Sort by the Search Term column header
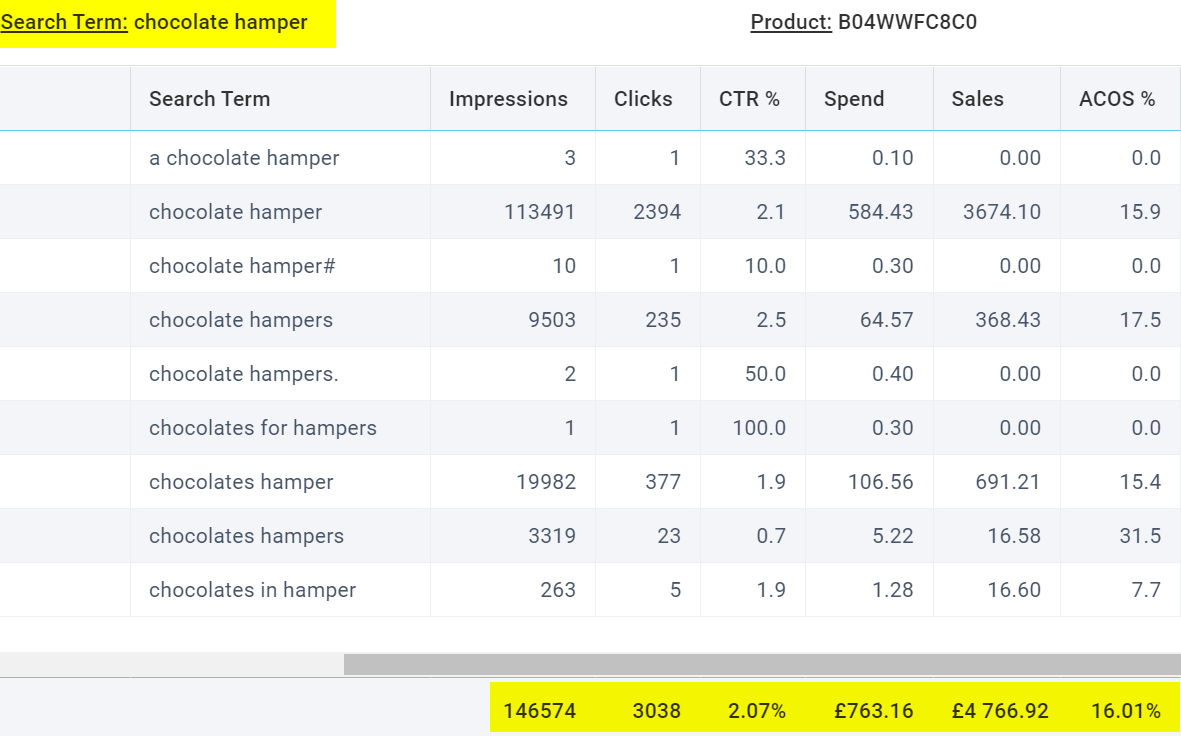Image resolution: width=1181 pixels, height=736 pixels. (x=209, y=99)
